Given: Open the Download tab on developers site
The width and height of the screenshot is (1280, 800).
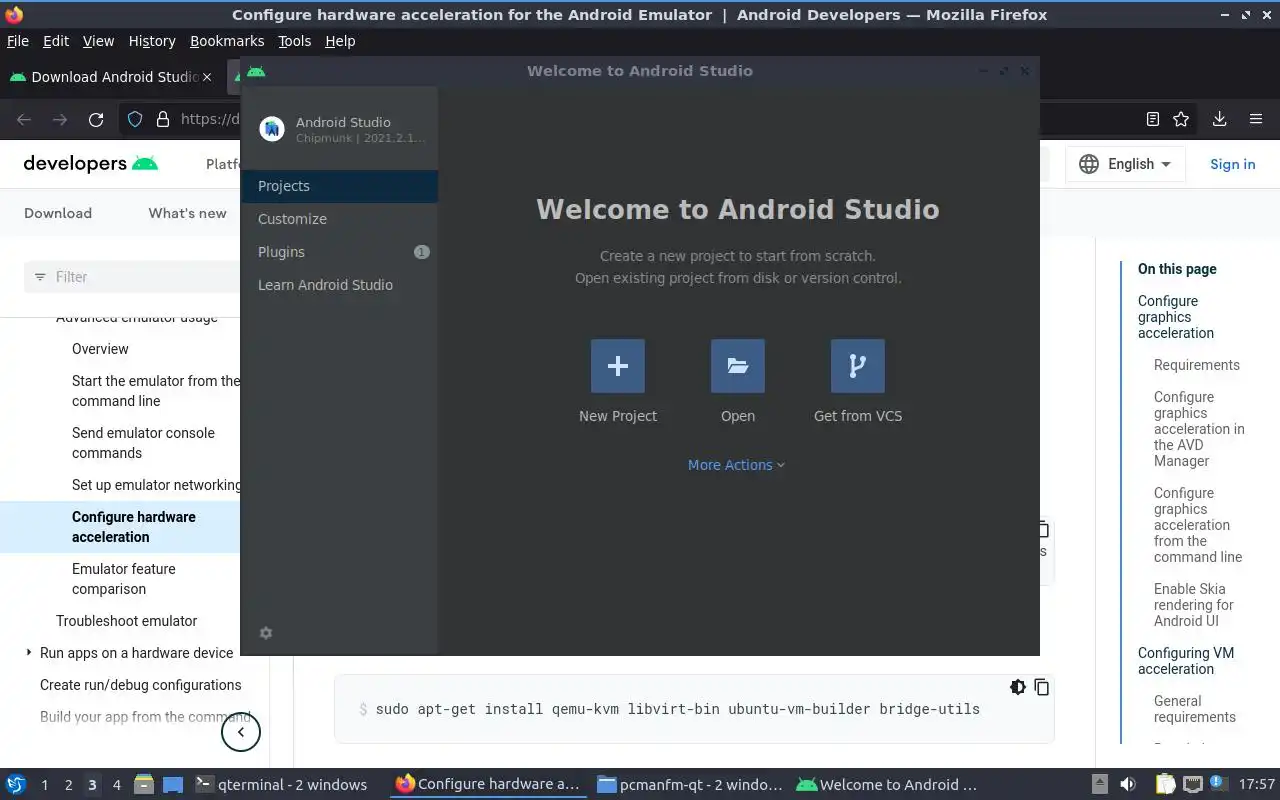Looking at the screenshot, I should (58, 213).
